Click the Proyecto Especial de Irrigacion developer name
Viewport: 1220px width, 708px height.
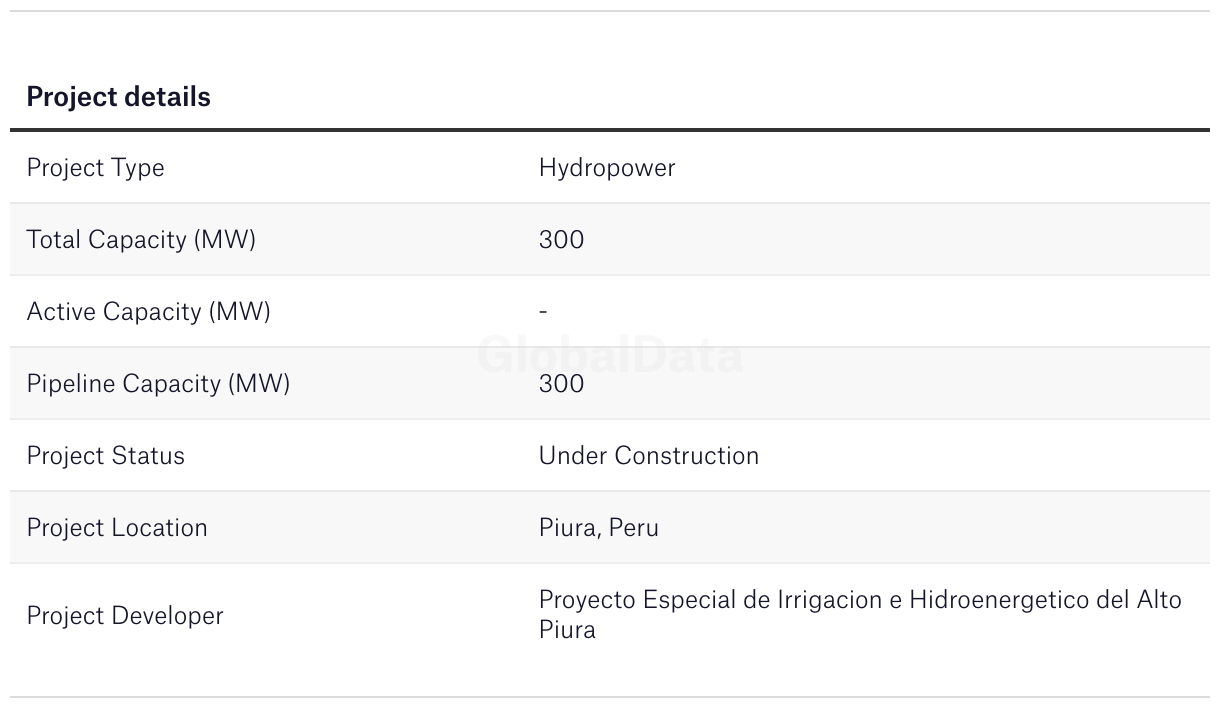(x=860, y=615)
